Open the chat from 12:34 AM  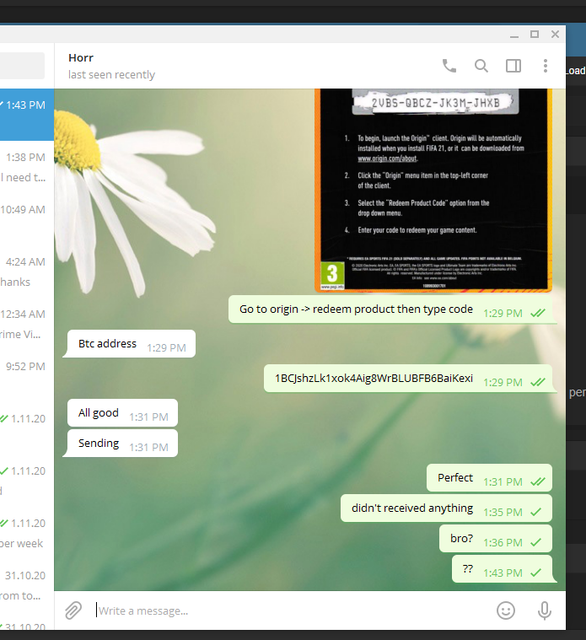(x=27, y=324)
